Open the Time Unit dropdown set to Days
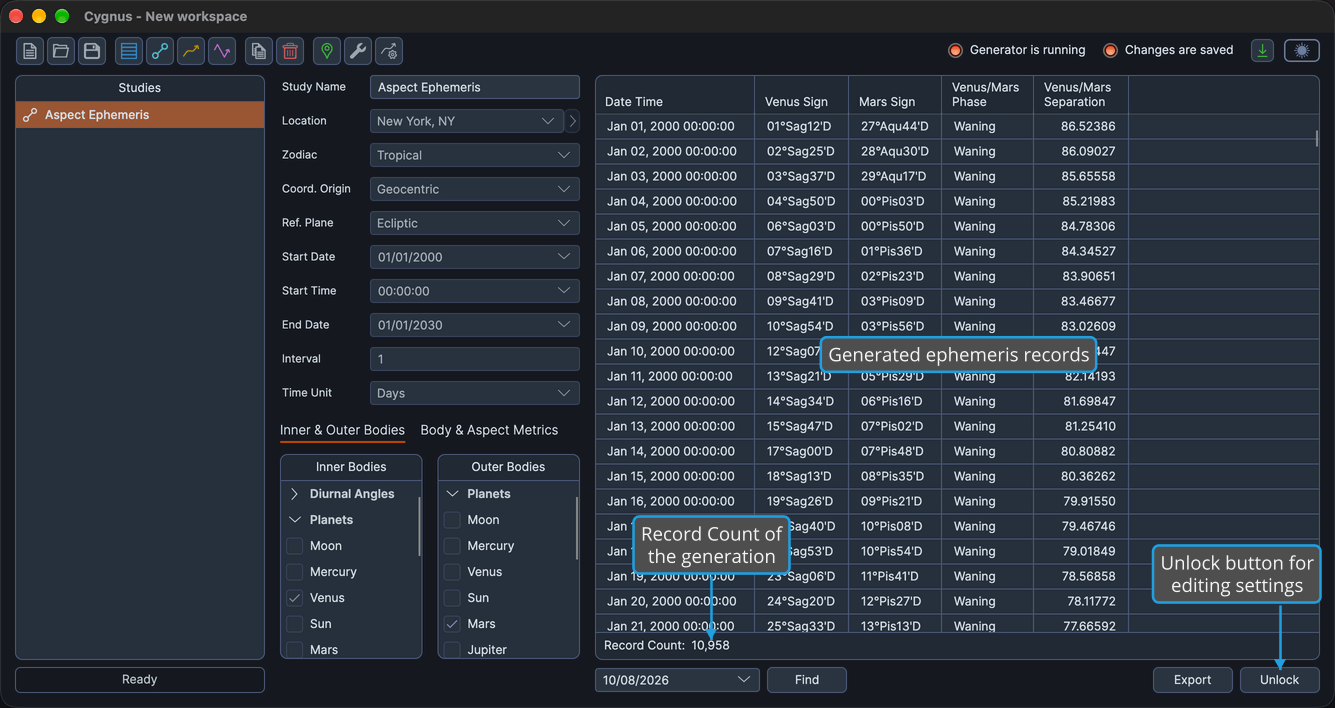 (x=475, y=393)
